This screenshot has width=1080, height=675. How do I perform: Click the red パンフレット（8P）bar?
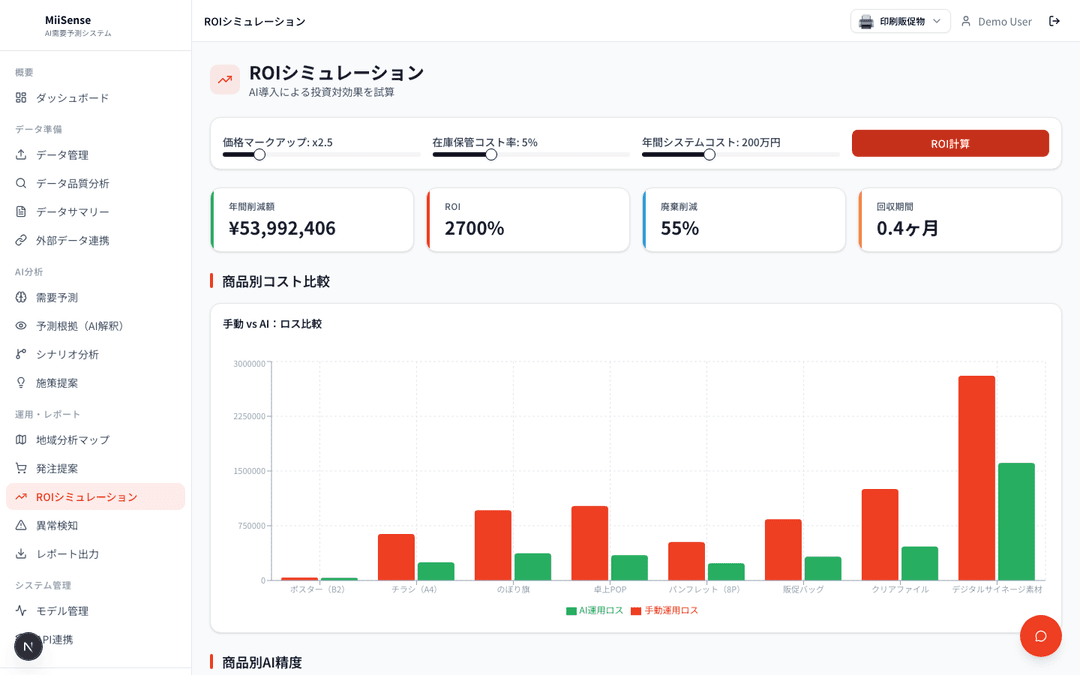[687, 561]
